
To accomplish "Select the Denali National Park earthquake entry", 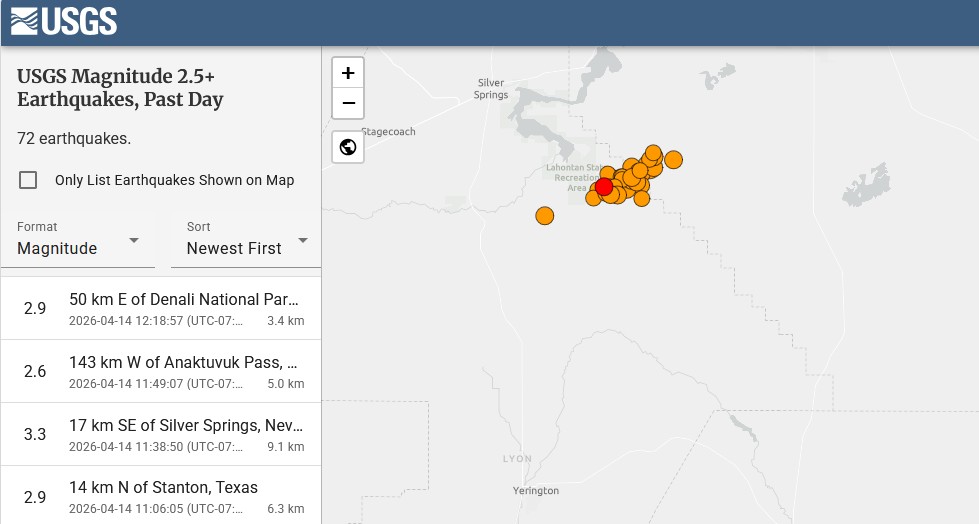I will pos(161,308).
